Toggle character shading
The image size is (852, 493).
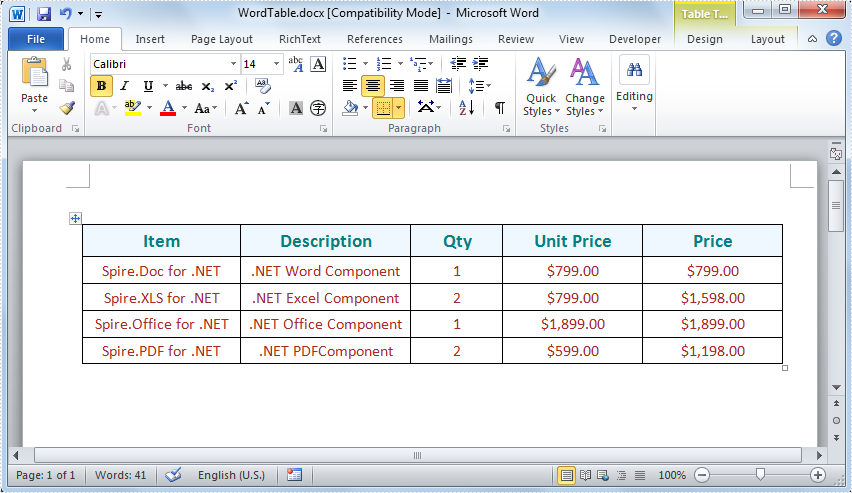click(296, 108)
